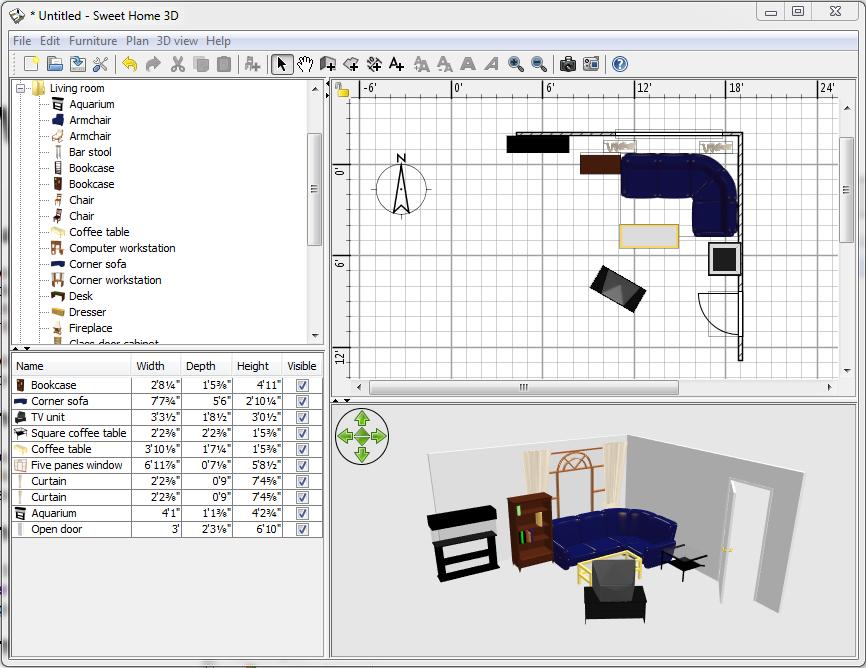Choose the Create walls tool

(328, 64)
